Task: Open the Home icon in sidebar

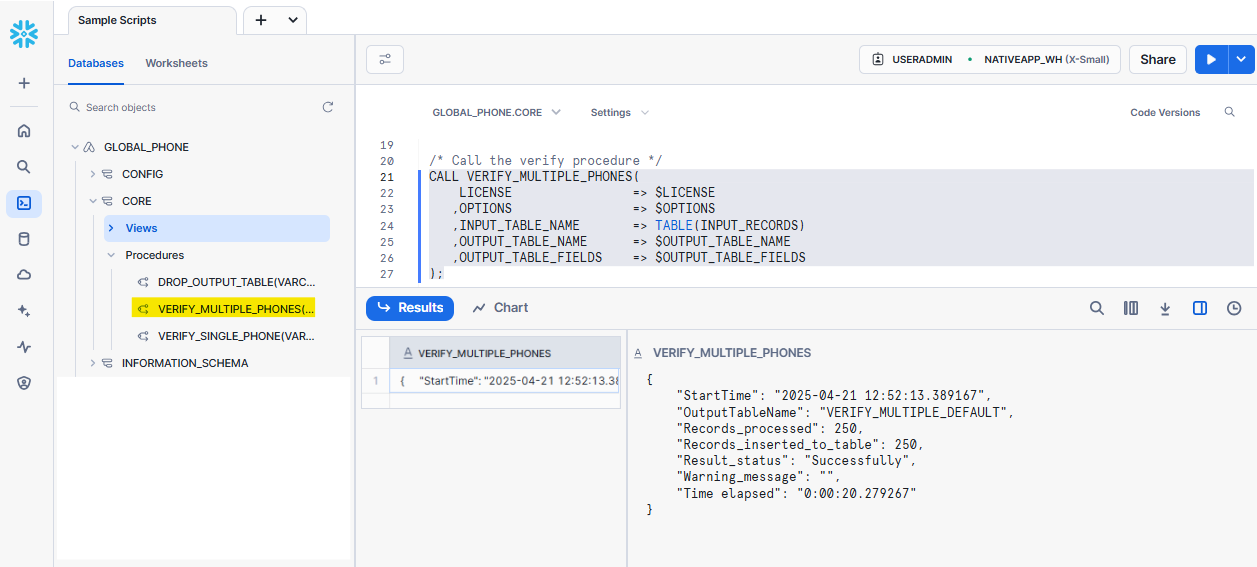Action: point(24,131)
